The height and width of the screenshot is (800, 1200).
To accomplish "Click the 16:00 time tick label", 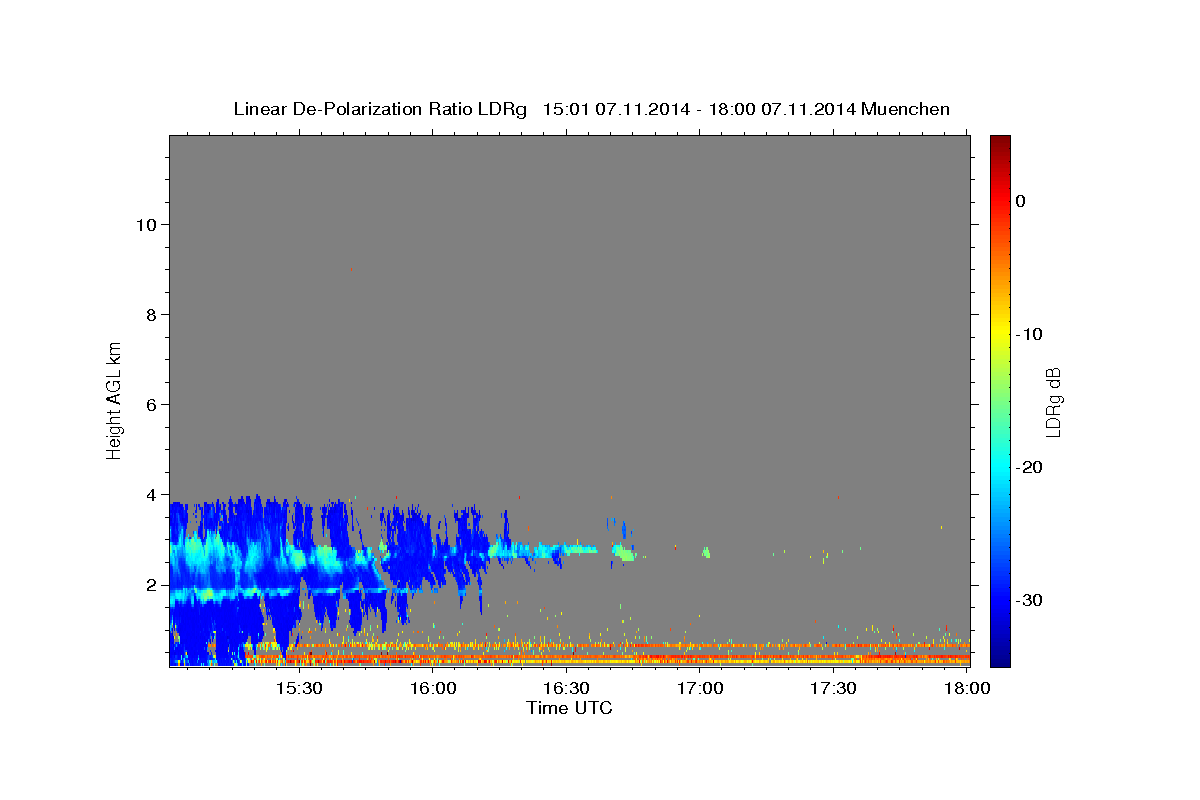I will click(432, 689).
